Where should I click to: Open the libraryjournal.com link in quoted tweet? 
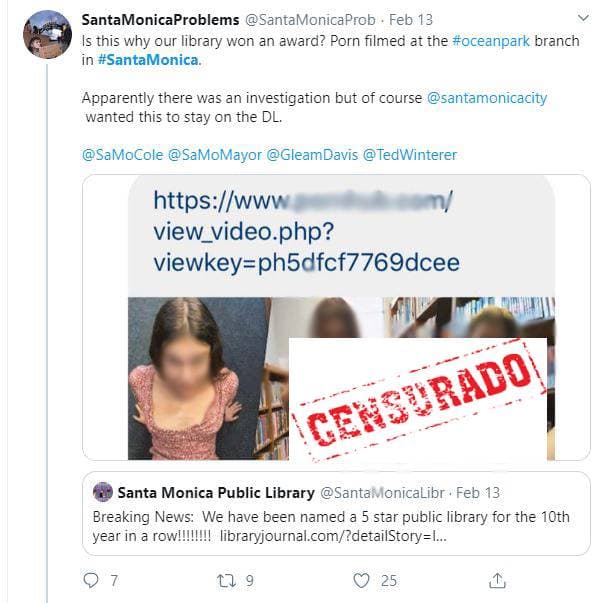click(x=333, y=536)
